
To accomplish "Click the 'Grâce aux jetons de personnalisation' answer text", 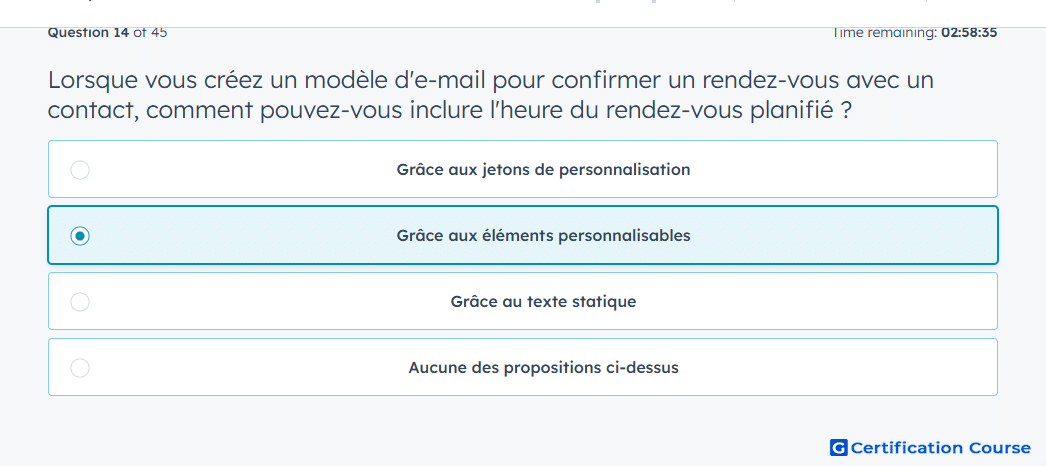I will (x=543, y=170).
